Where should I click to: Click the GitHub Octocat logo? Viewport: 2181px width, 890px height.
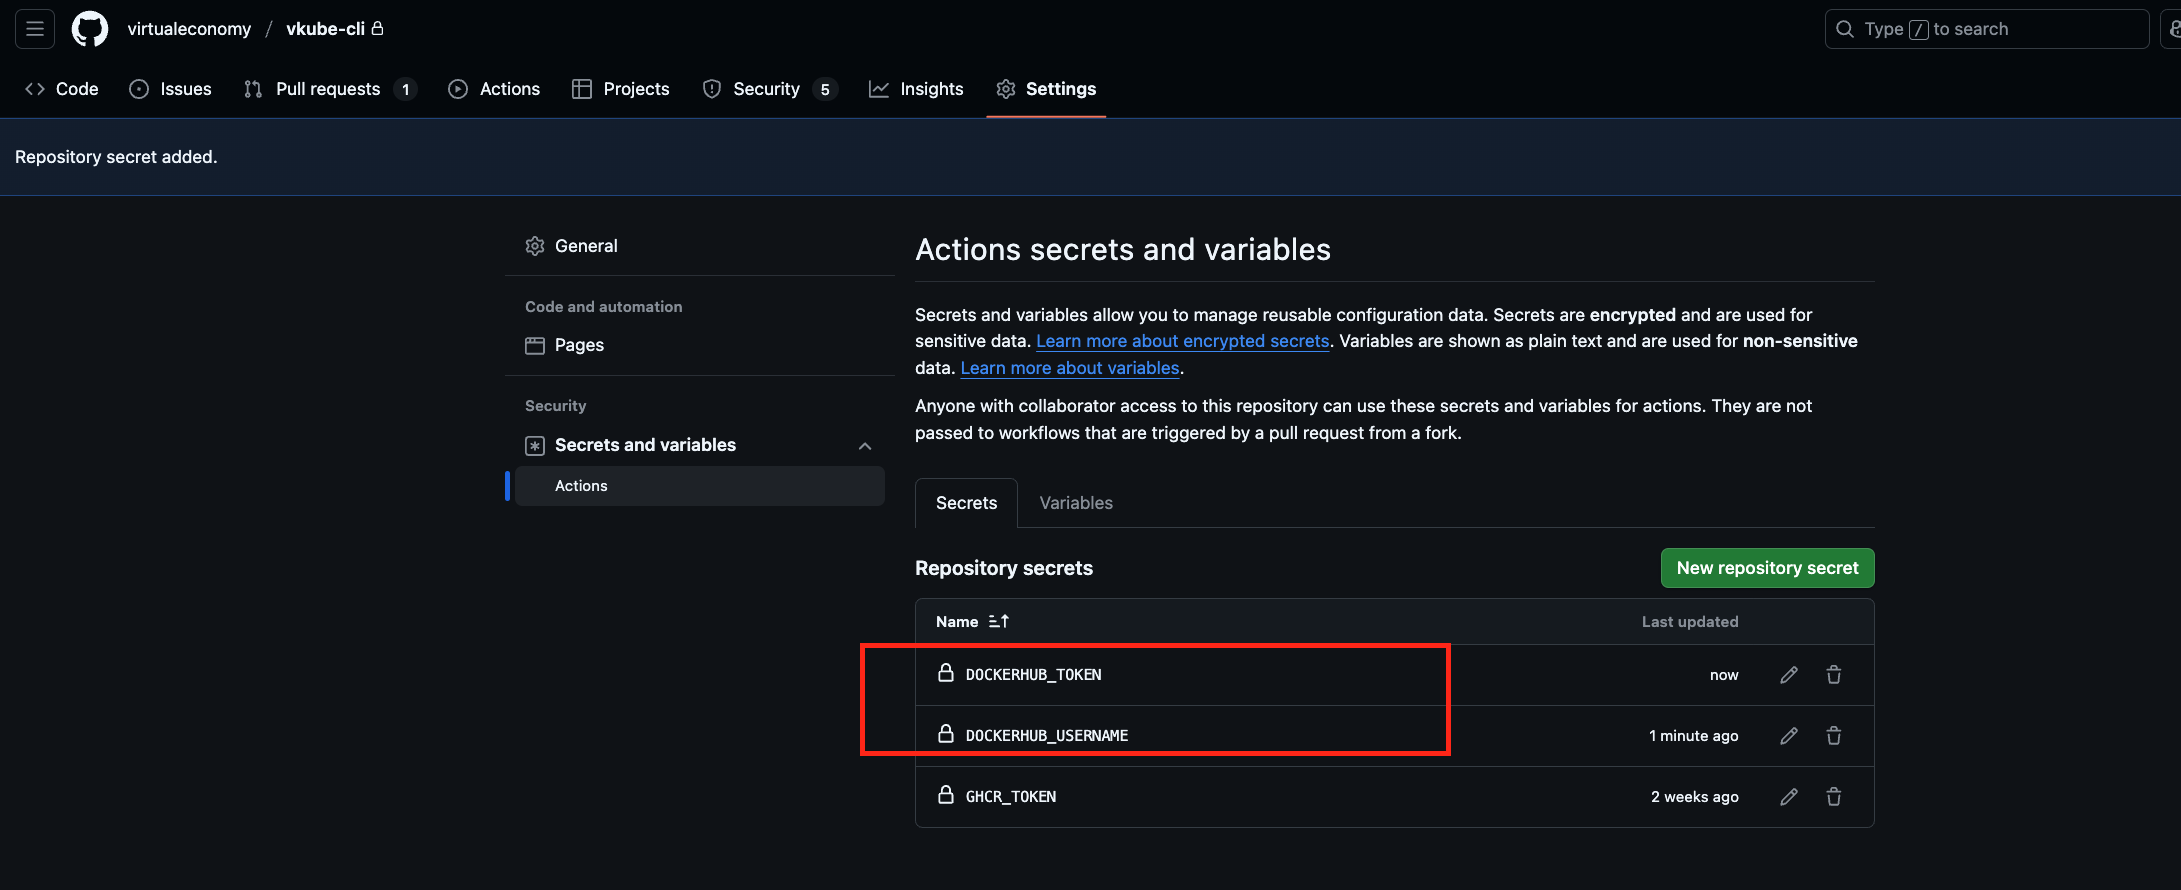pyautogui.click(x=90, y=29)
